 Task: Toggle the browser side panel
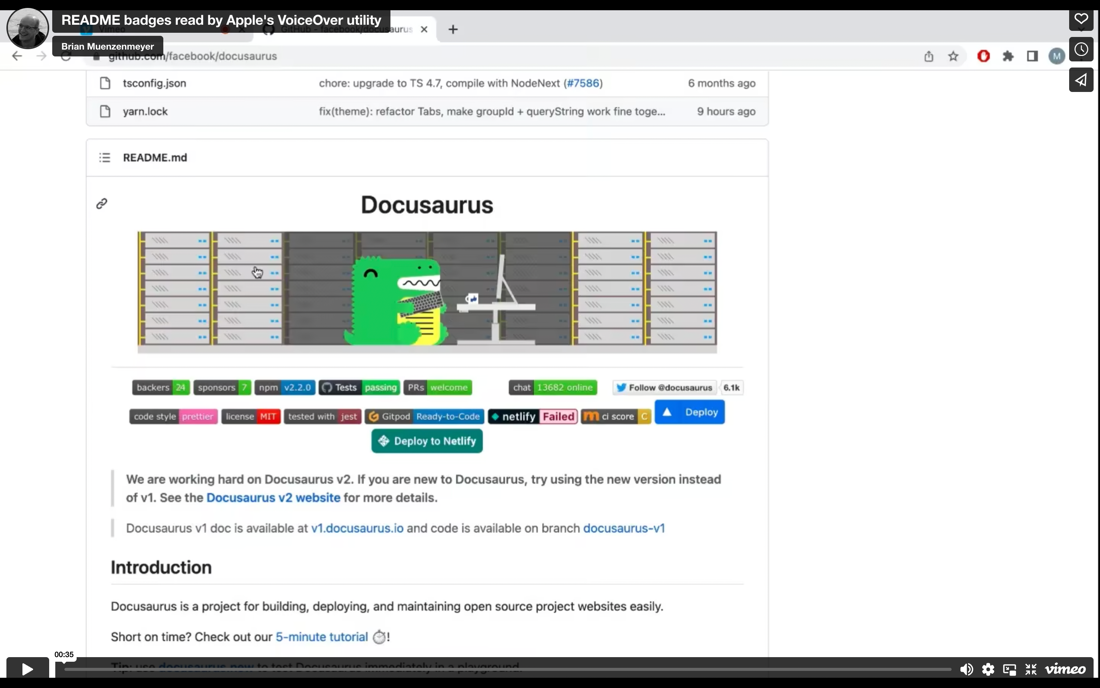pyautogui.click(x=1032, y=57)
